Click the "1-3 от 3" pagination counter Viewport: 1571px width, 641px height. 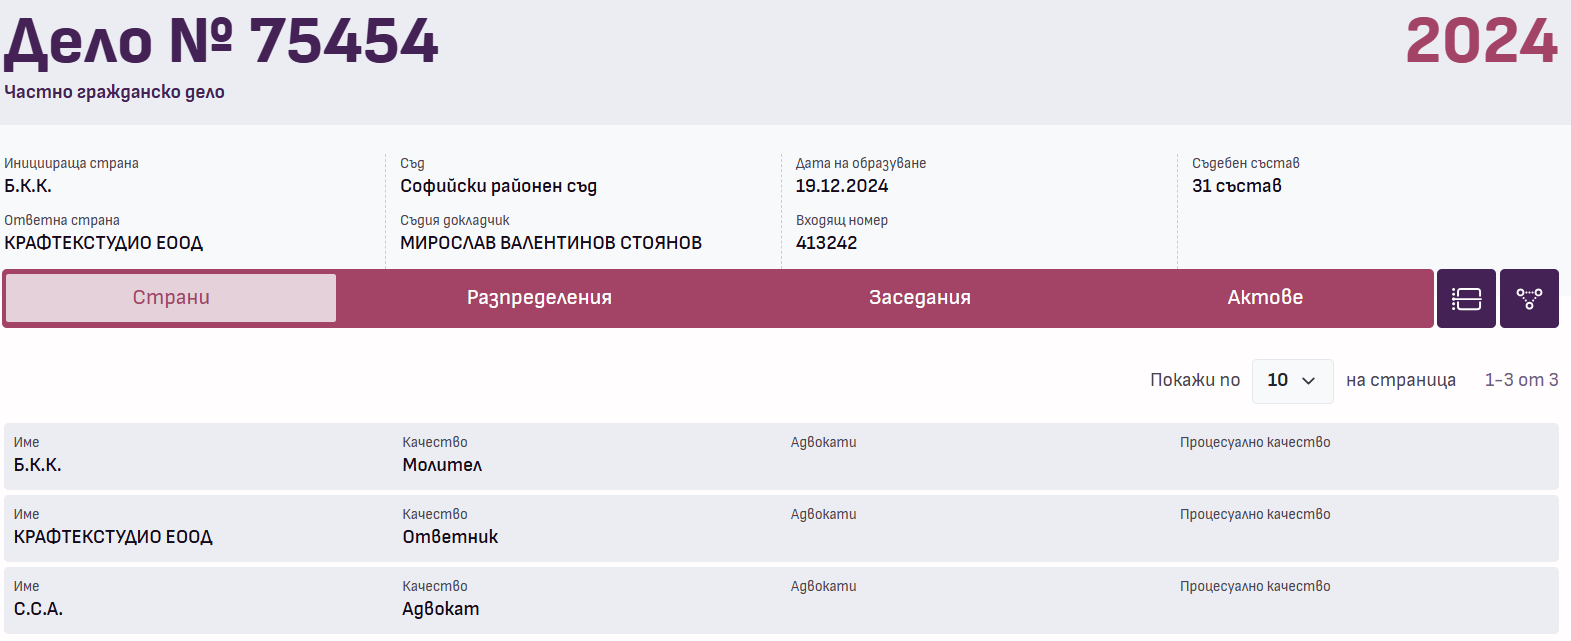tap(1520, 380)
